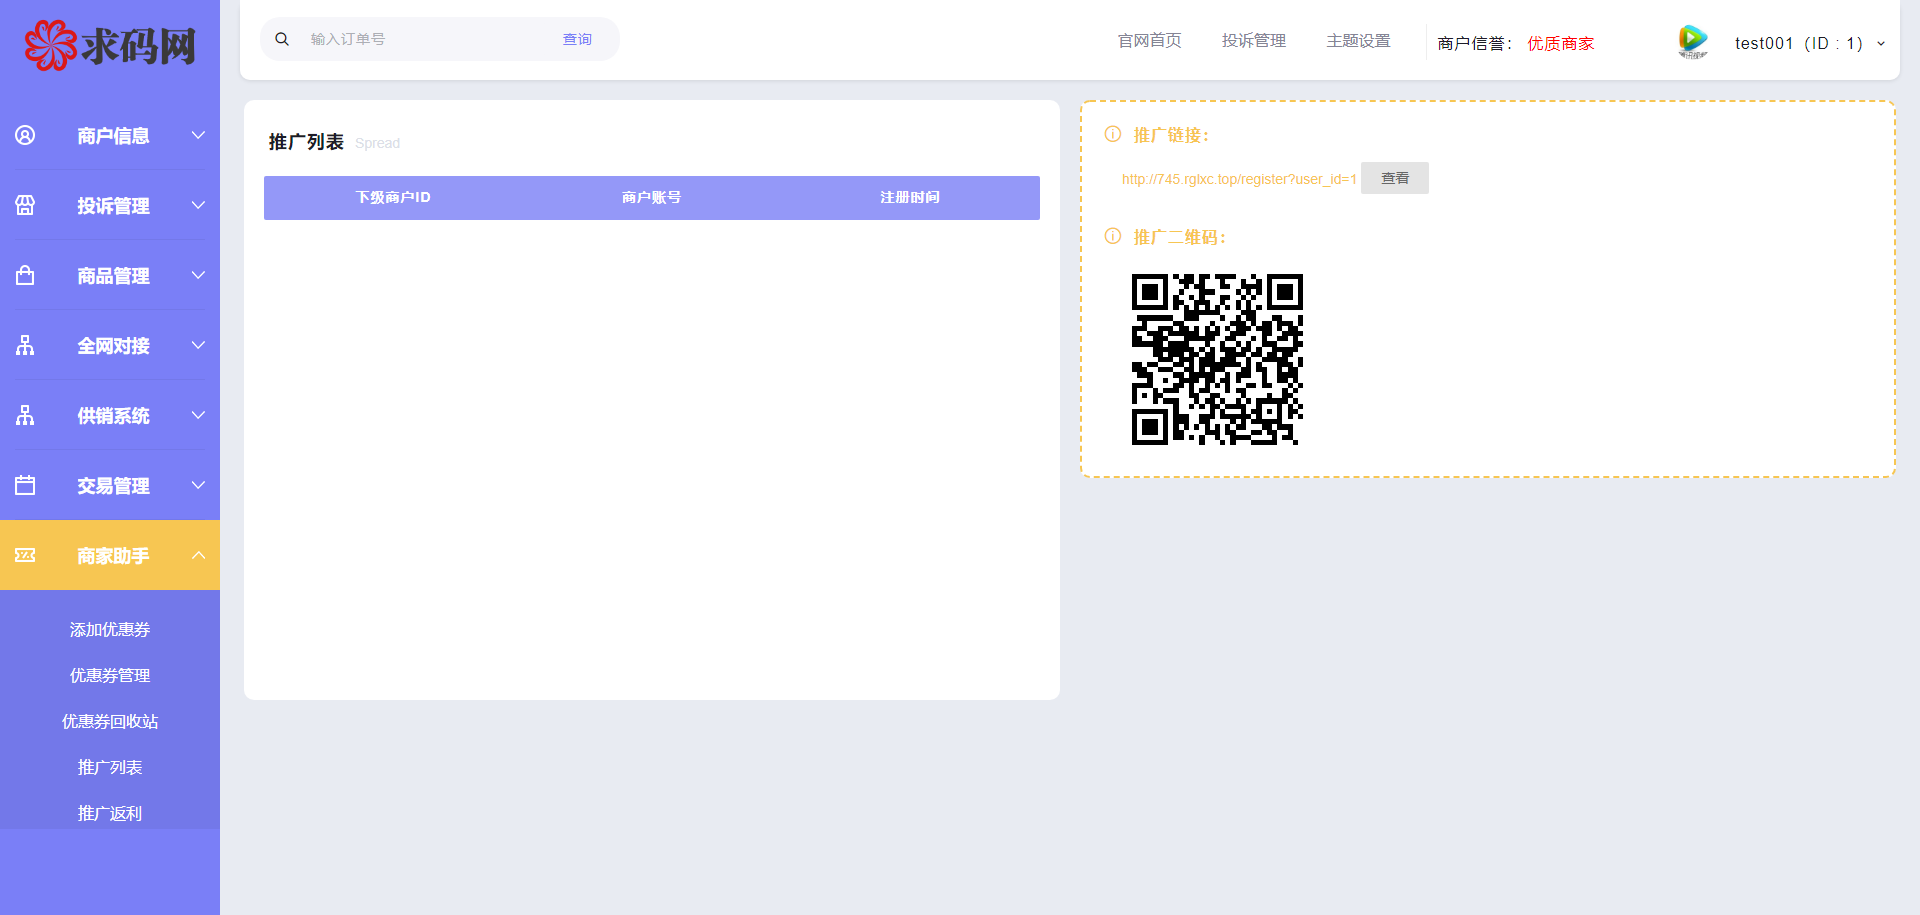
Task: Click the 交易管理 calendar icon
Action: point(25,485)
